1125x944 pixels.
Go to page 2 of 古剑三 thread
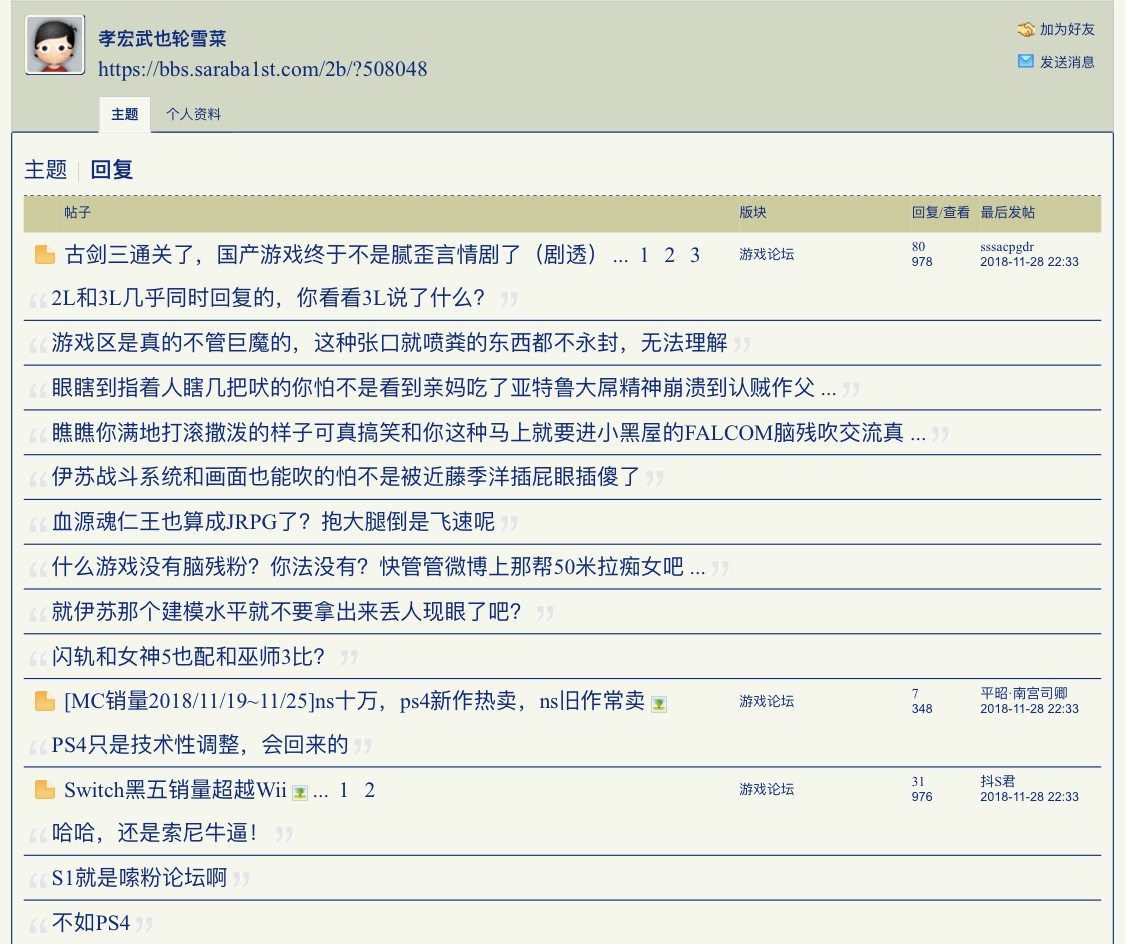(669, 255)
